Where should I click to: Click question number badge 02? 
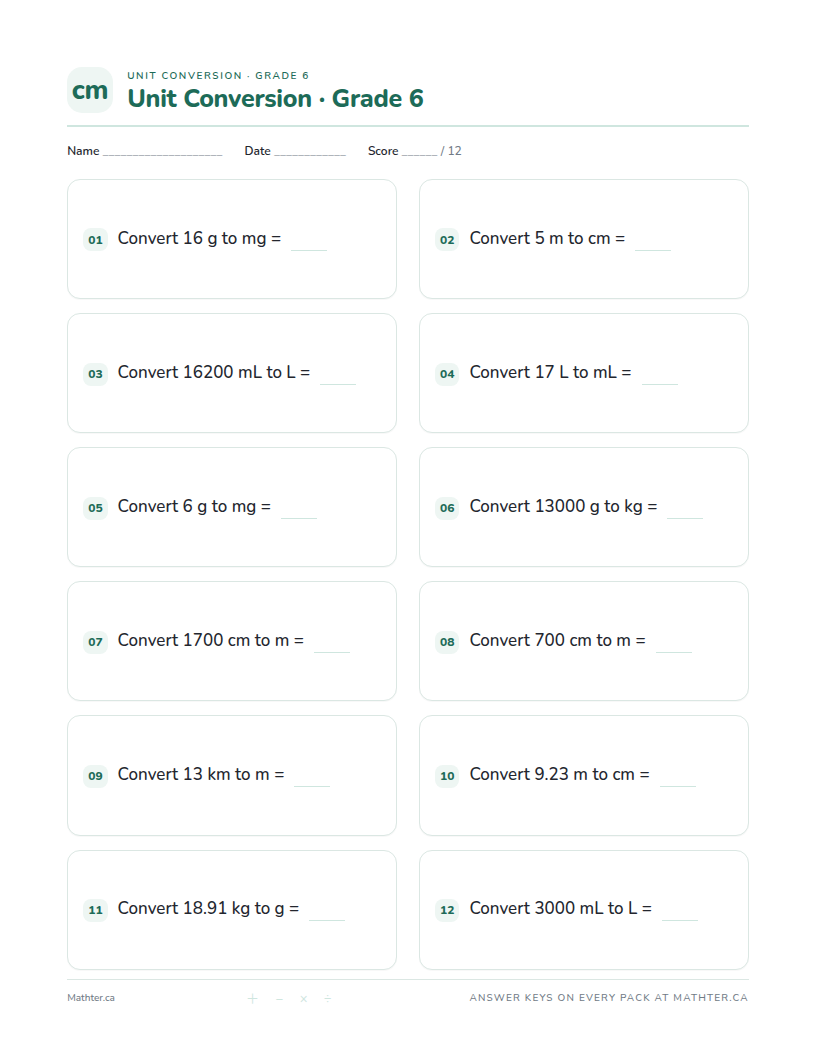[447, 239]
